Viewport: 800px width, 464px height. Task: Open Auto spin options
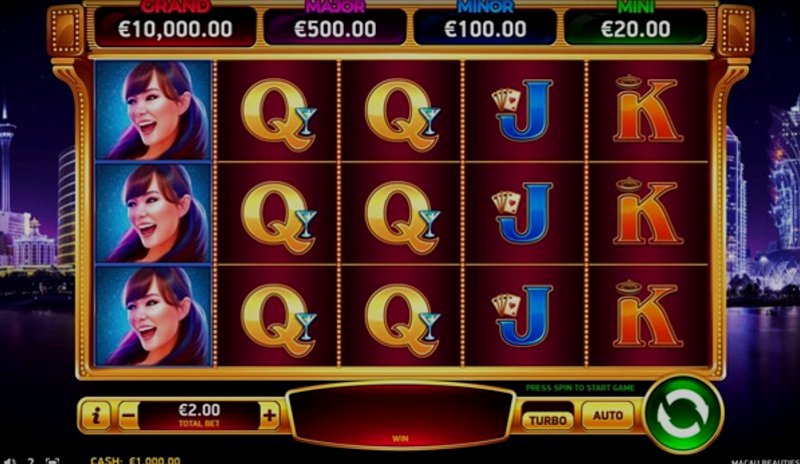(x=608, y=415)
